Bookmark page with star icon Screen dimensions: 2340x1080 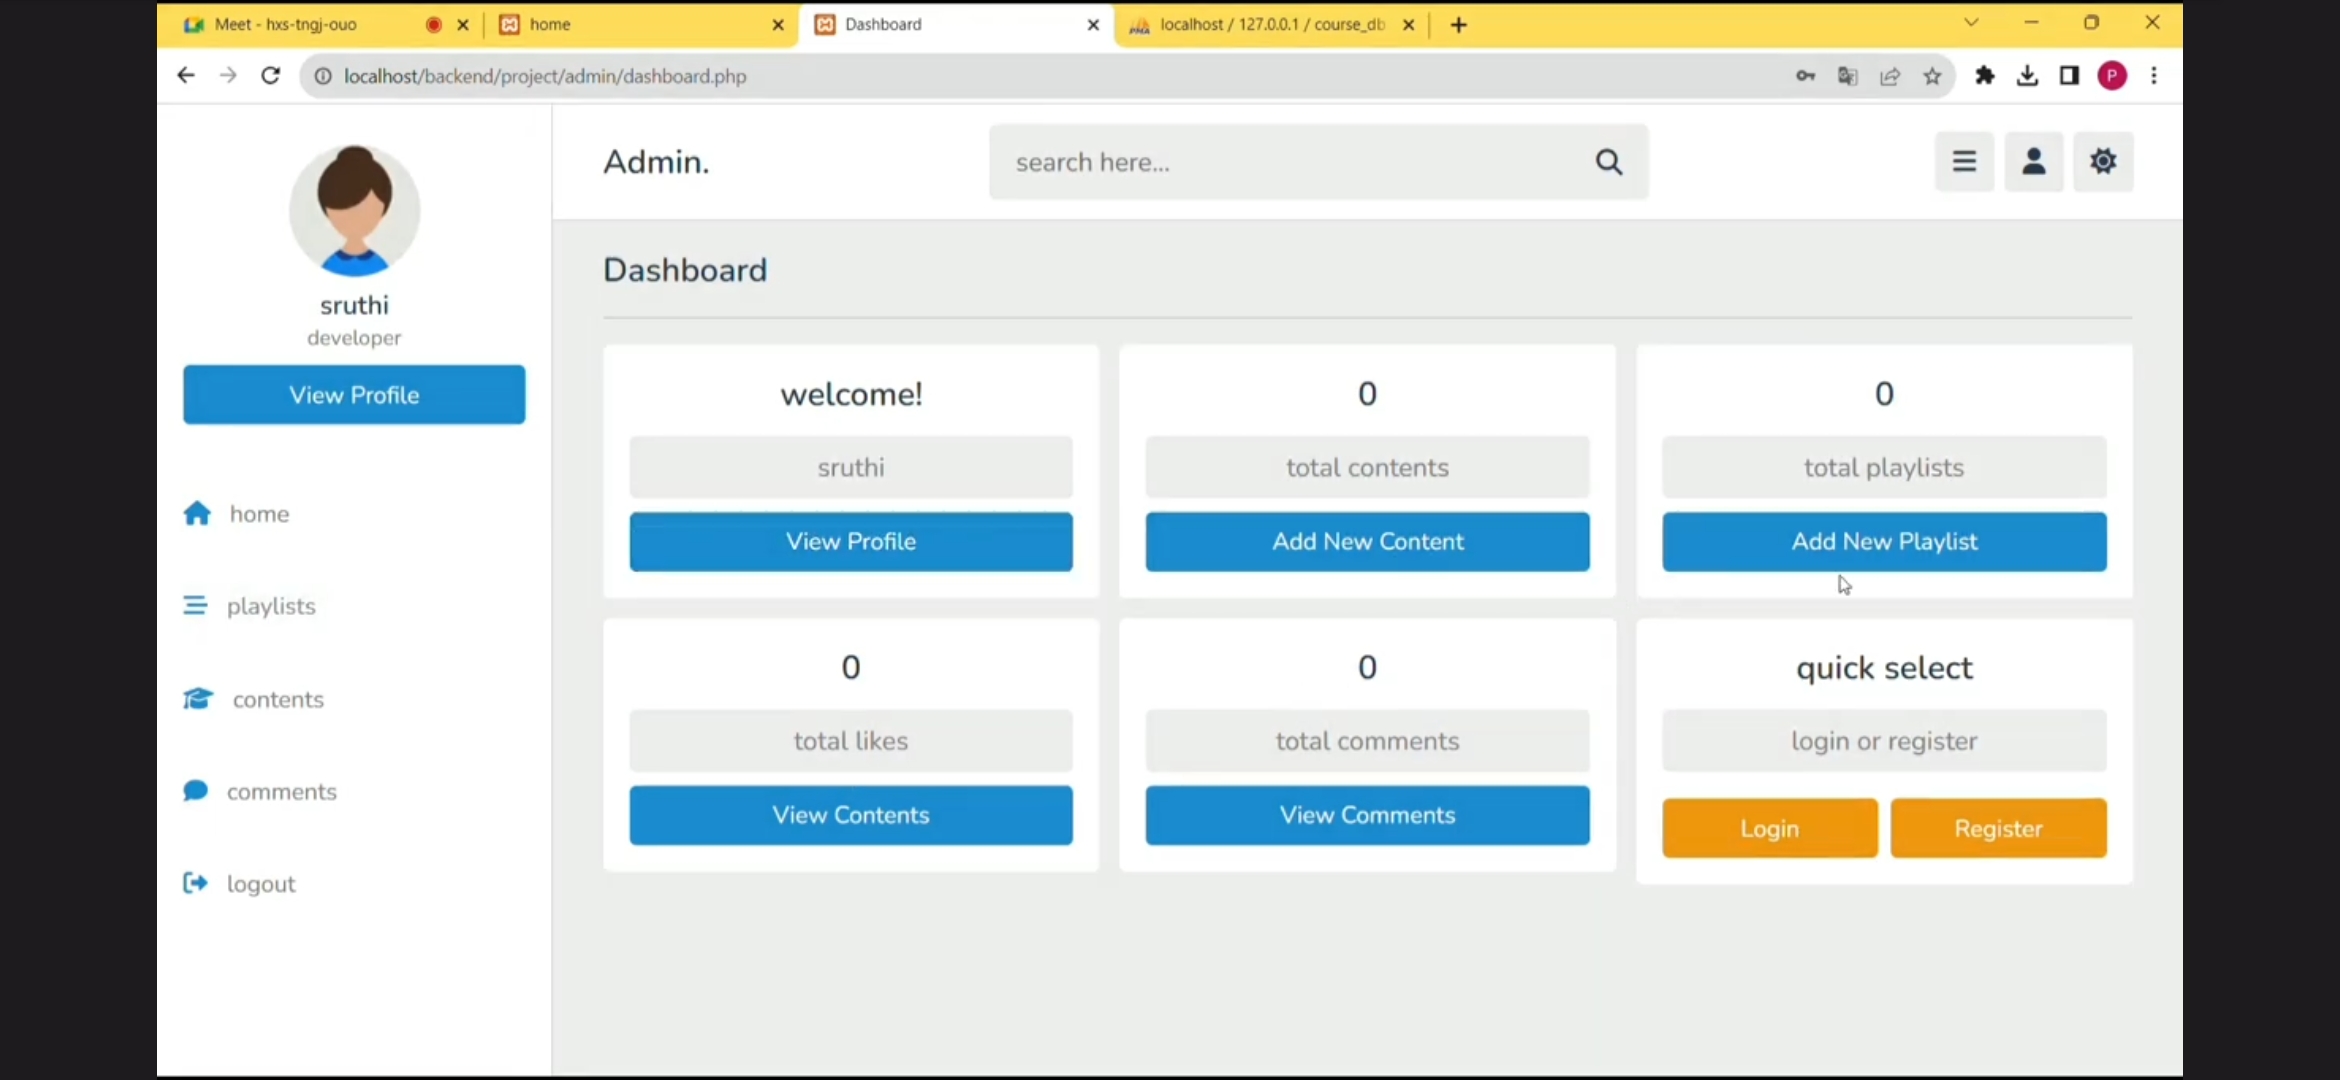(1932, 76)
